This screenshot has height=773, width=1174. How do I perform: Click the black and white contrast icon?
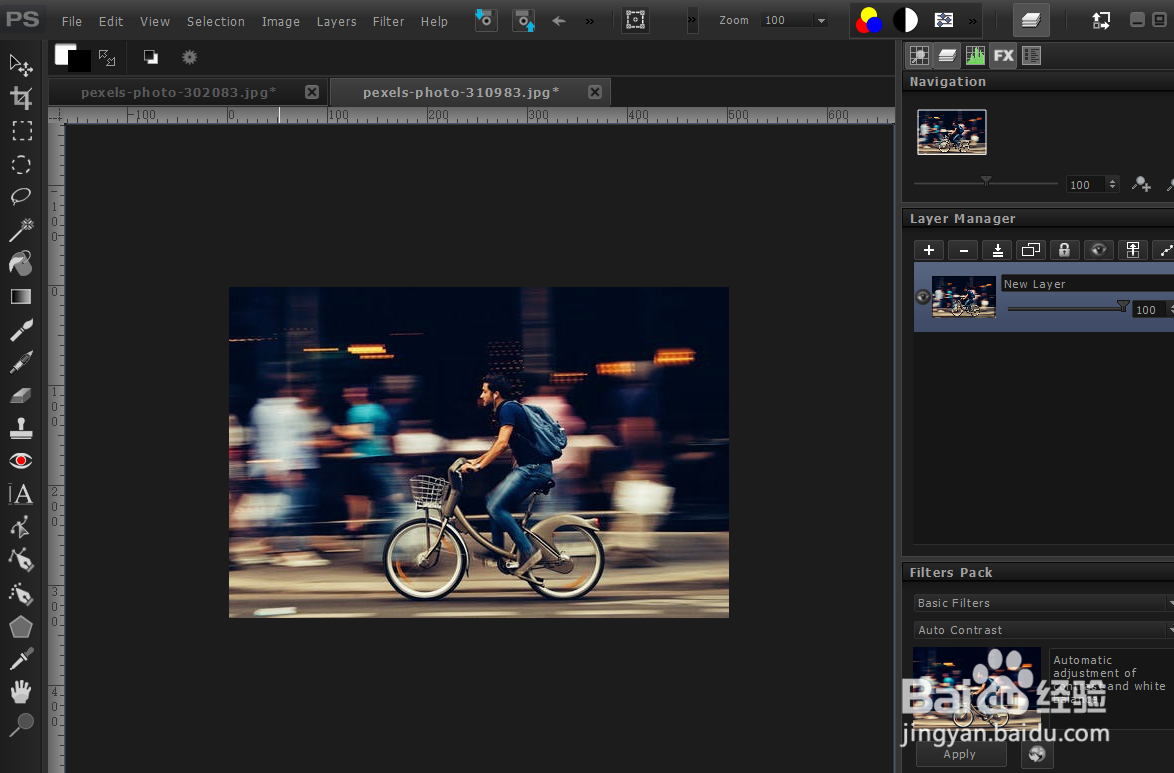point(905,20)
